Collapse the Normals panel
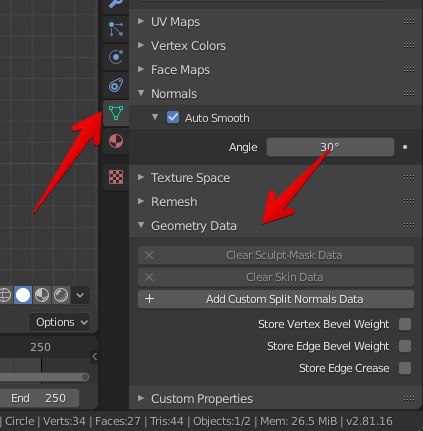This screenshot has width=423, height=431. click(x=141, y=93)
